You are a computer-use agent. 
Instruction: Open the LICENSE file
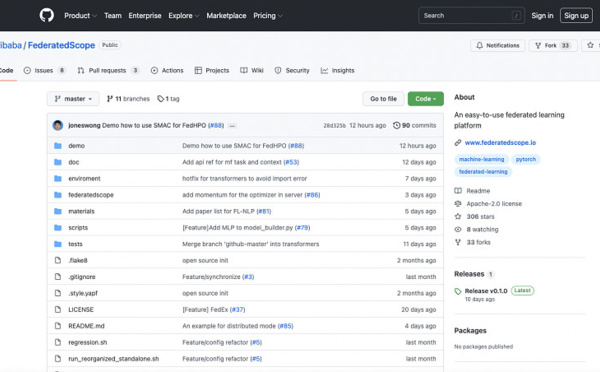81,310
